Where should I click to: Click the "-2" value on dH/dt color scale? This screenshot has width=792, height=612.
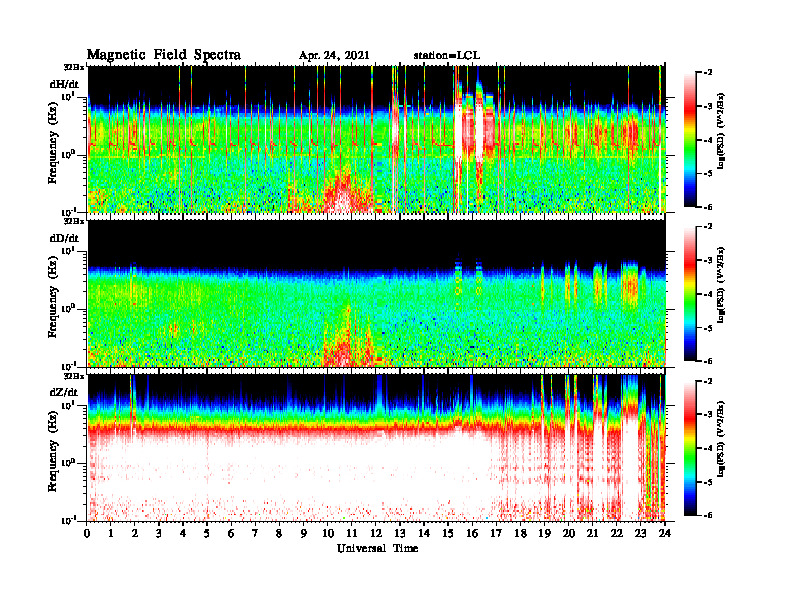(708, 73)
